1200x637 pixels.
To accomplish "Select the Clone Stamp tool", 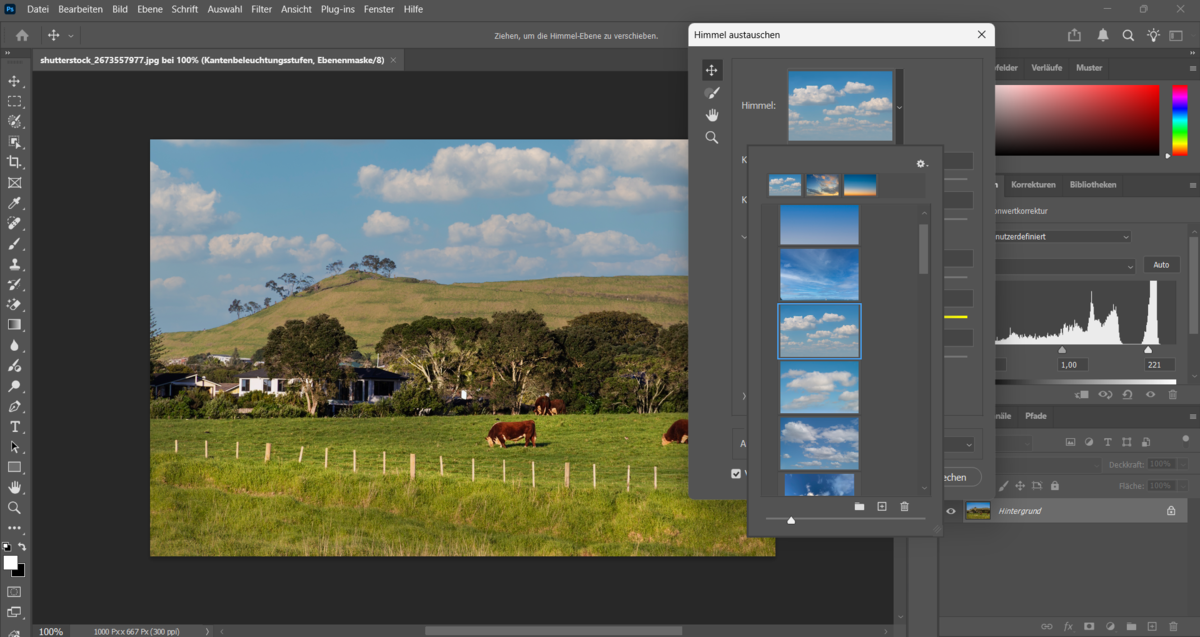I will 15,264.
